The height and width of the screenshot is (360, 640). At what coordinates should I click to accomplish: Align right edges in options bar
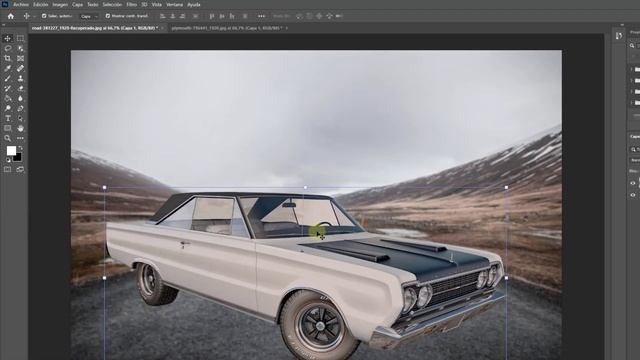click(x=182, y=16)
